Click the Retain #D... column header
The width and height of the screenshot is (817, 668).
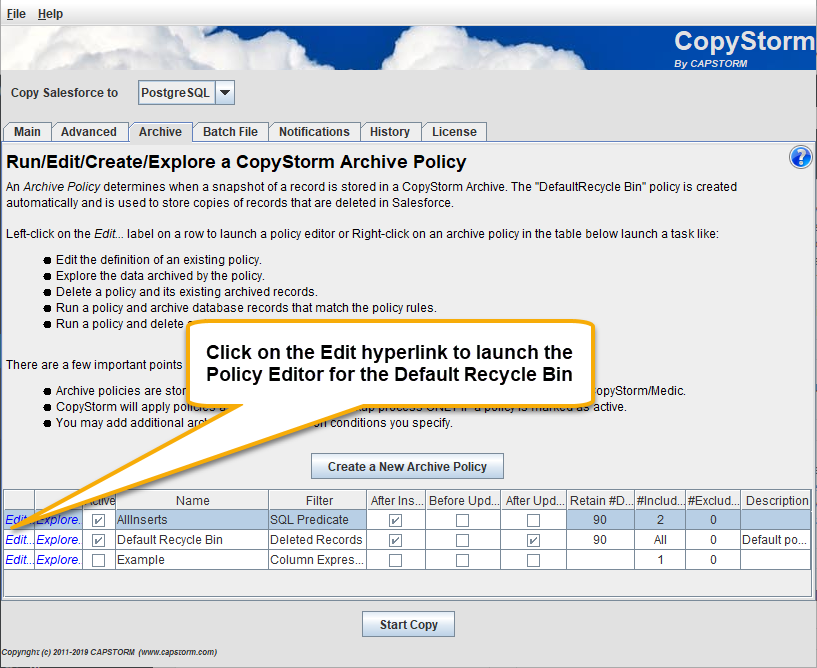click(x=600, y=500)
